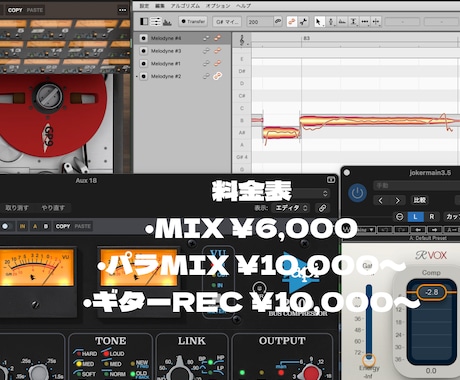Screen dimensions: 460x380
Task: Toggle record dot for Melodyne #3 track
Action: tap(143, 51)
